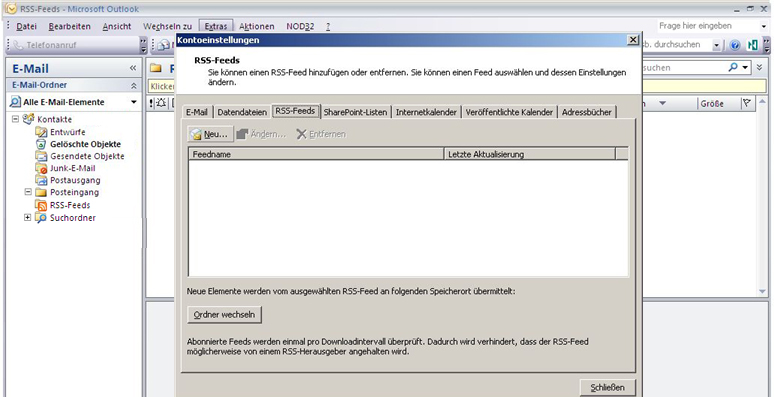Click the Kontakte mailbox root icon

(29, 119)
